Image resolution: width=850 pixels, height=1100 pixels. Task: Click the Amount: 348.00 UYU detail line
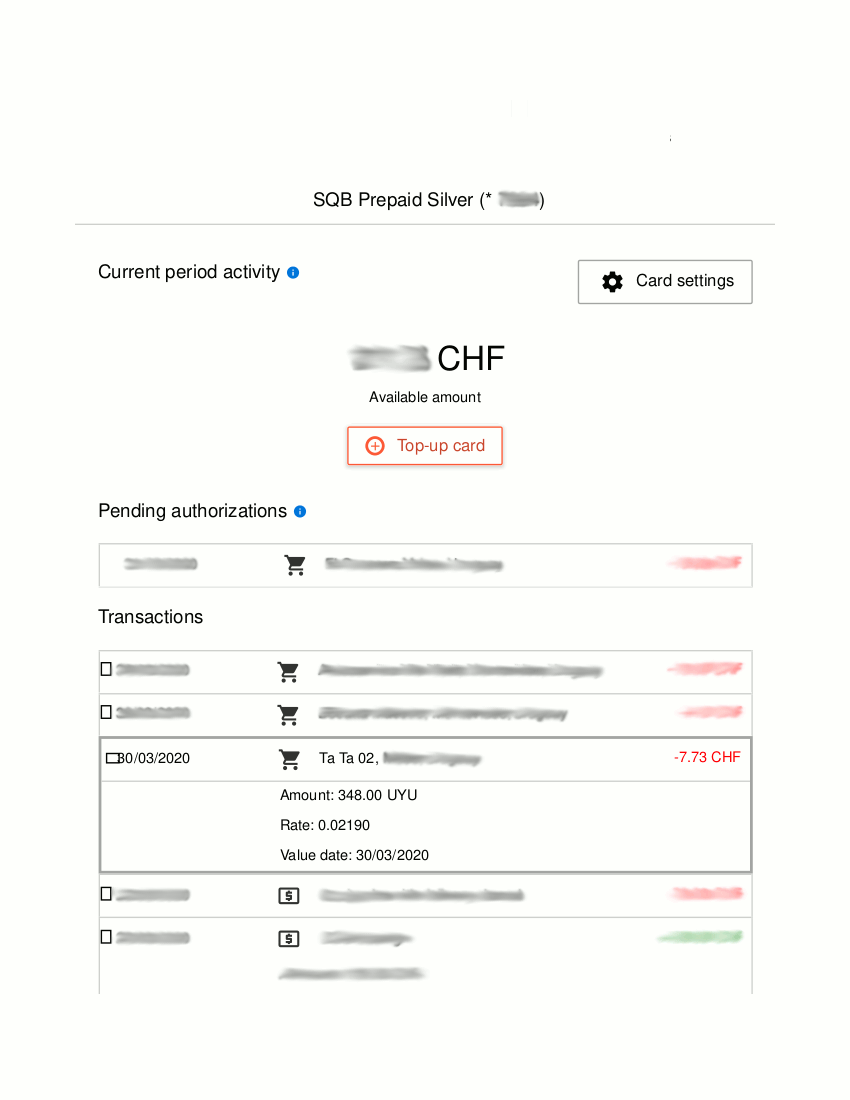348,796
